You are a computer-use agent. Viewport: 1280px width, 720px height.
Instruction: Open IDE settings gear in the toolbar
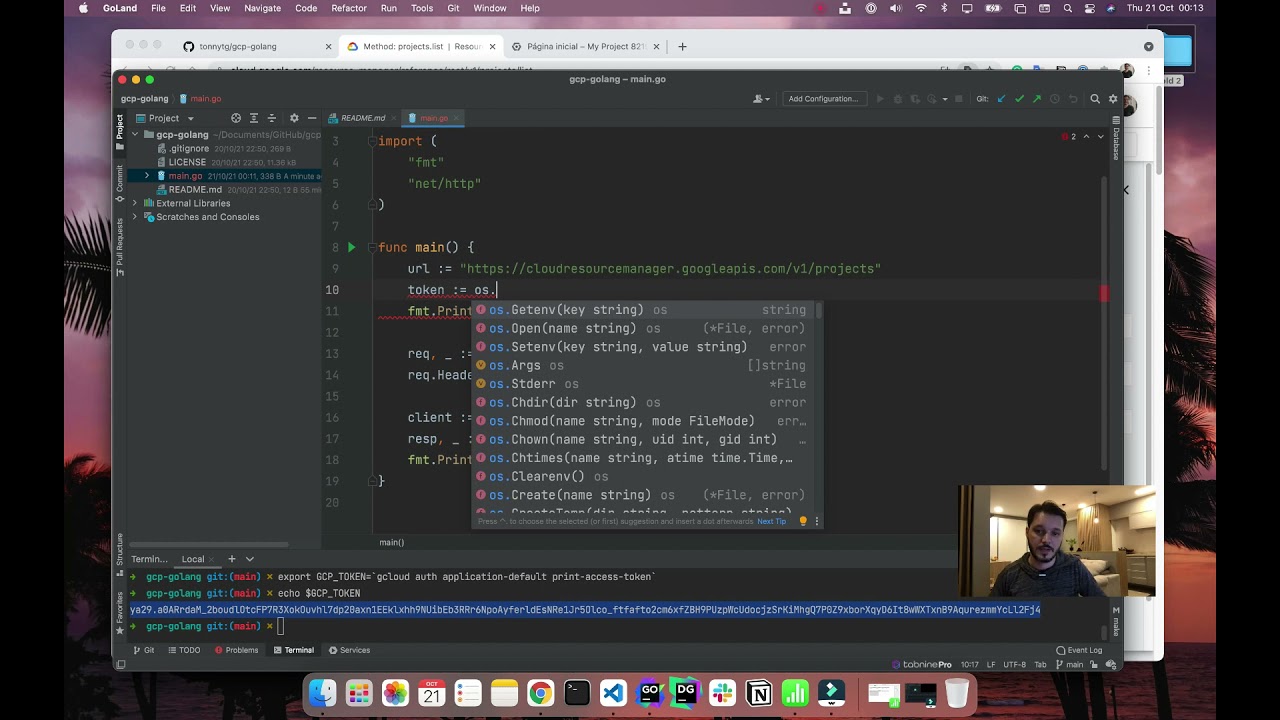[x=1113, y=99]
